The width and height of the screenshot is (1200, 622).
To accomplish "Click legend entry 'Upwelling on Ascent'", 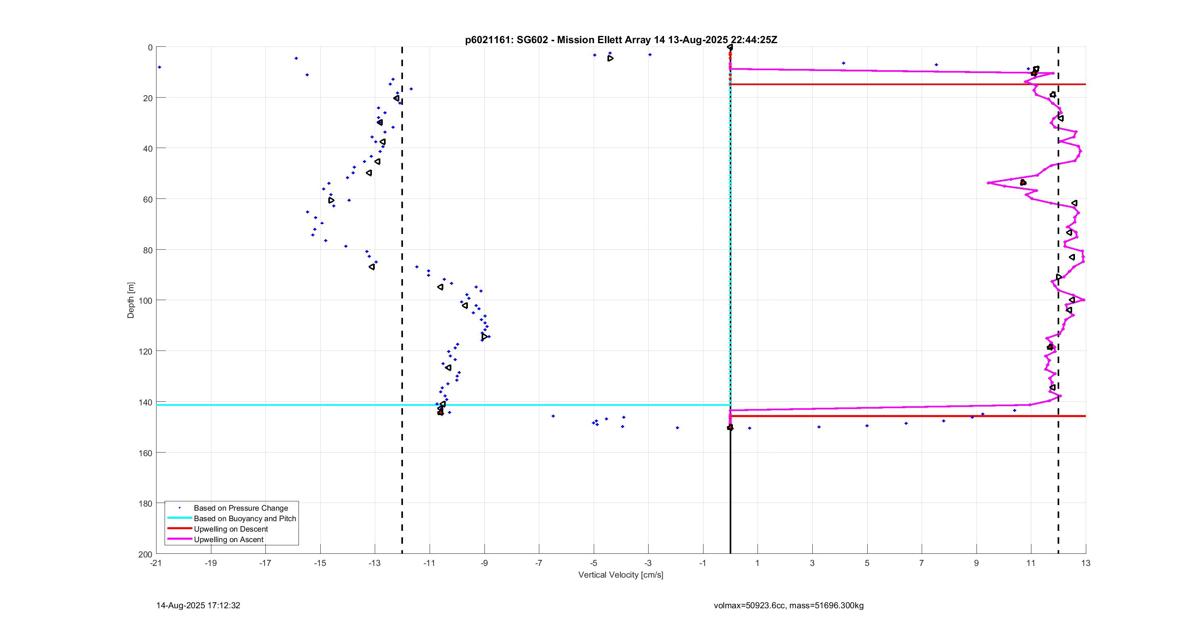I will coord(229,540).
